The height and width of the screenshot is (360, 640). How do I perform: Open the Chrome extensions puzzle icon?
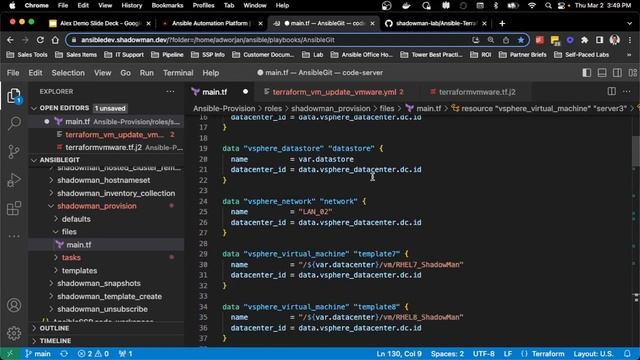(x=584, y=40)
